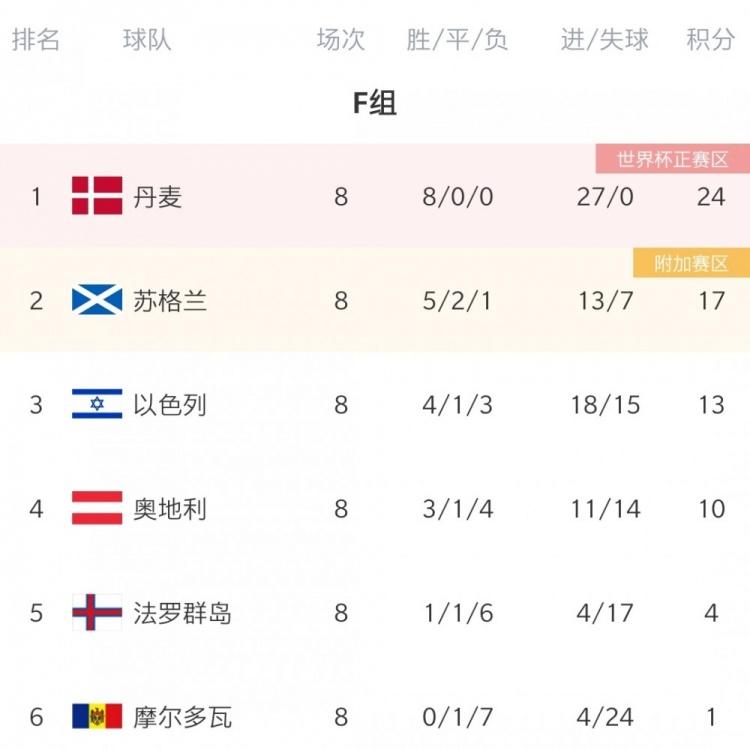
Task: Click the Faroe Islands flag icon
Action: tap(97, 612)
